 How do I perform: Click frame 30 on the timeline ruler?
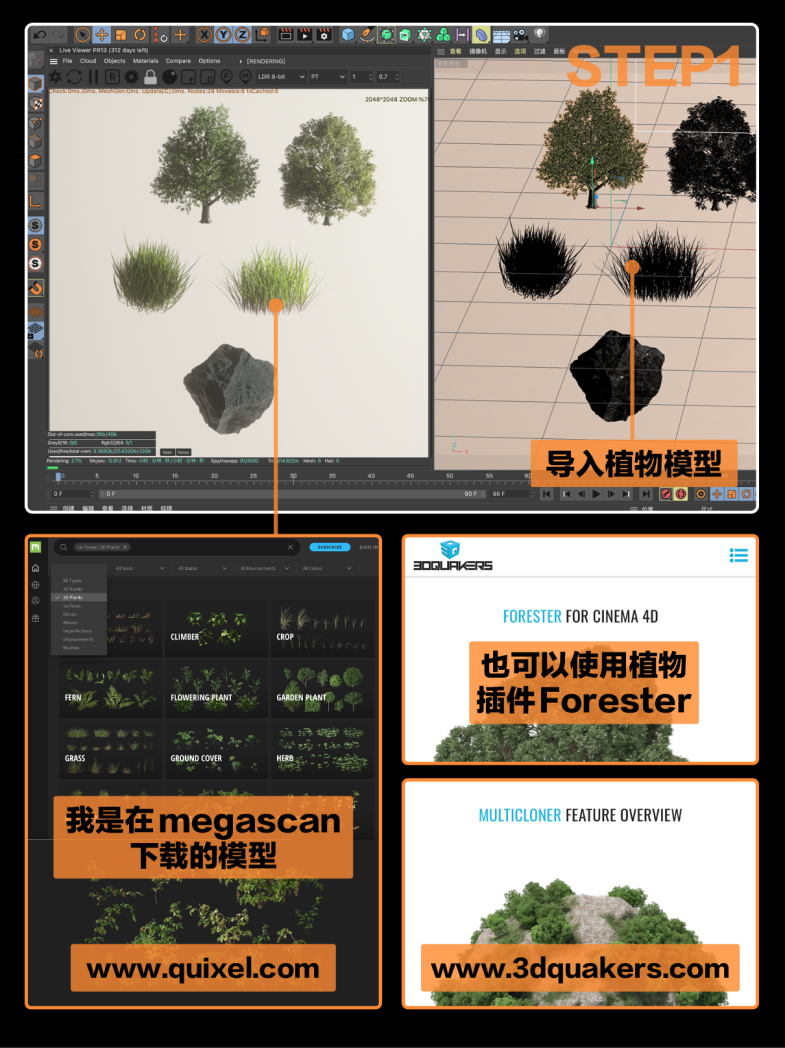(293, 477)
